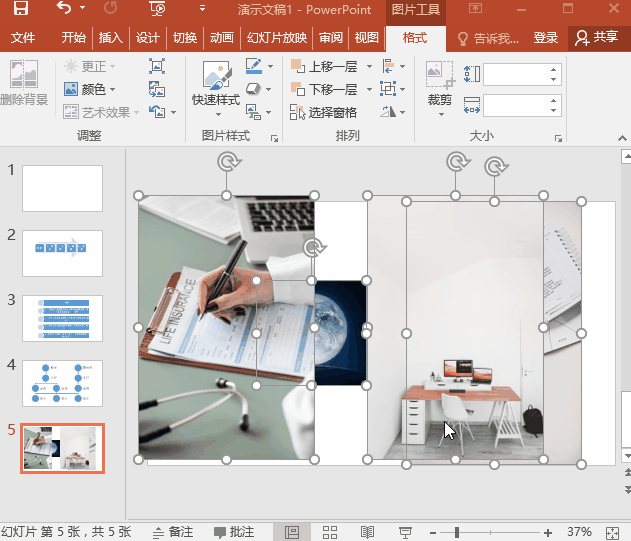Start slideshow from status bar icon
The image size is (631, 541).
[405, 532]
